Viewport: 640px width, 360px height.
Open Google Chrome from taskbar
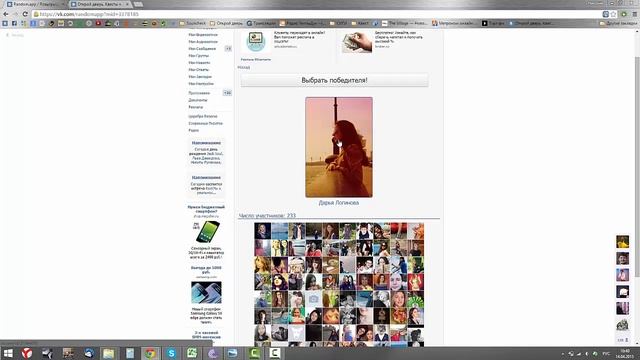click(x=150, y=353)
